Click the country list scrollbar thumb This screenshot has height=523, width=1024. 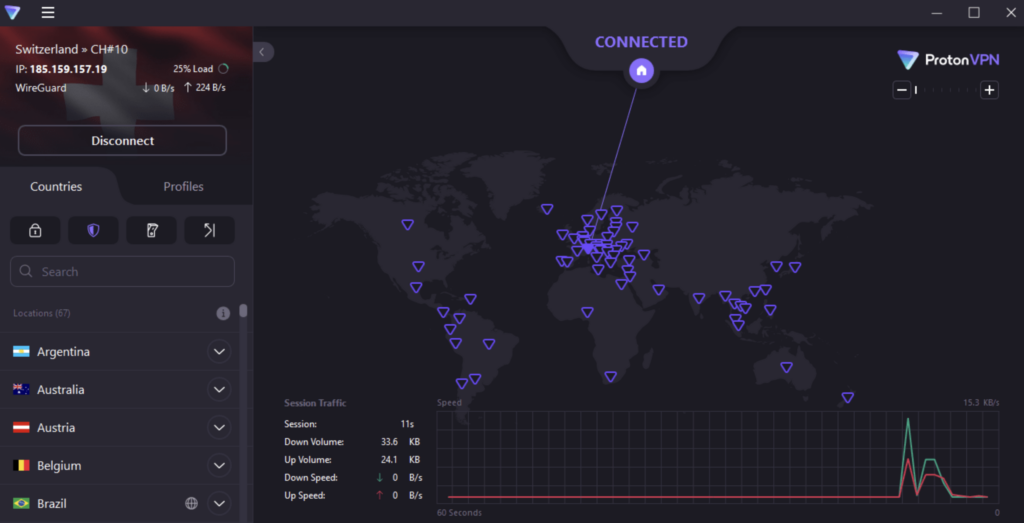click(x=244, y=310)
